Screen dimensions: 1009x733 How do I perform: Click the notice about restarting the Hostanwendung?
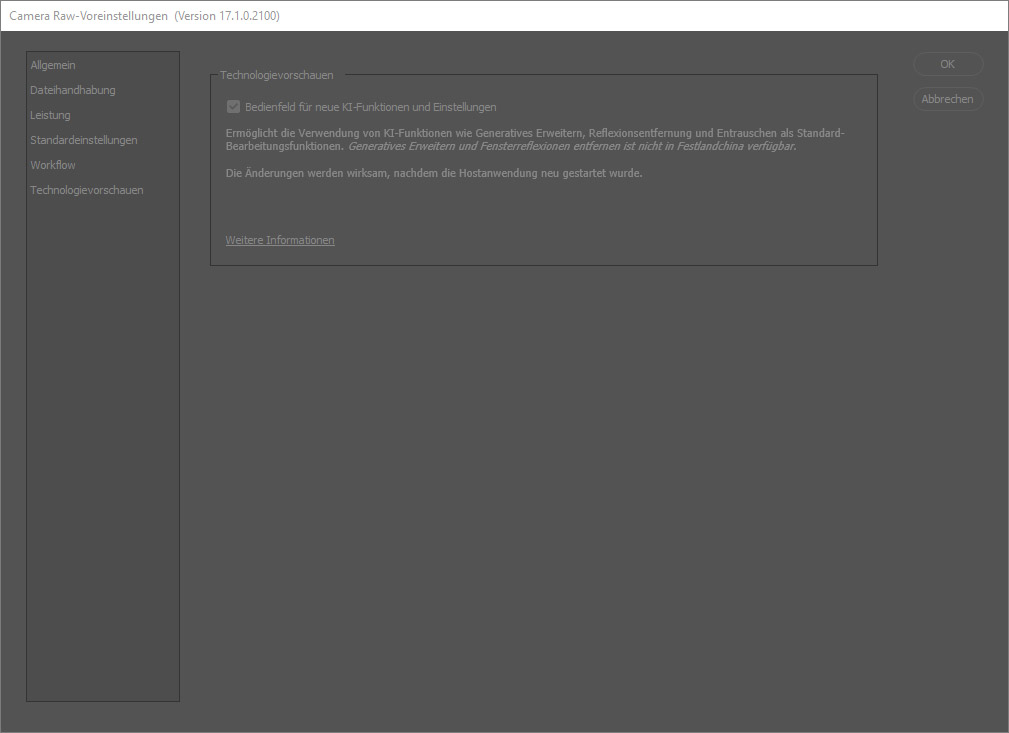point(434,173)
